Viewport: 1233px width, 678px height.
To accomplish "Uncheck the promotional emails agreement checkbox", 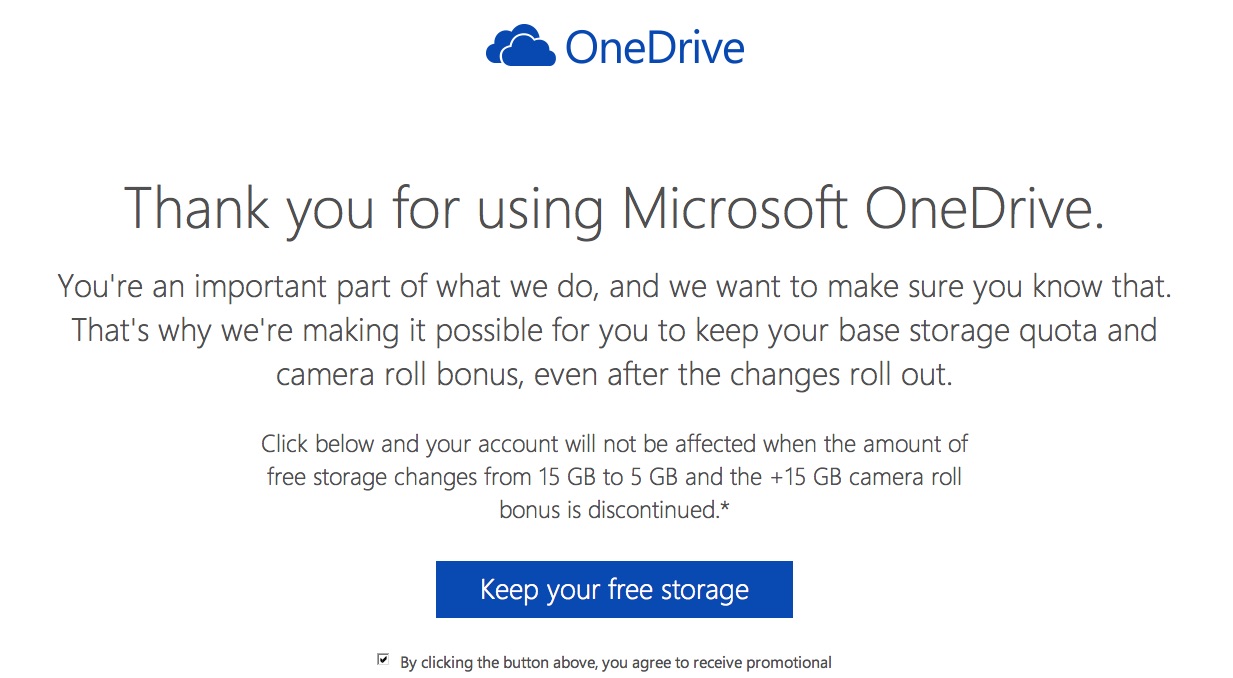I will click(383, 660).
